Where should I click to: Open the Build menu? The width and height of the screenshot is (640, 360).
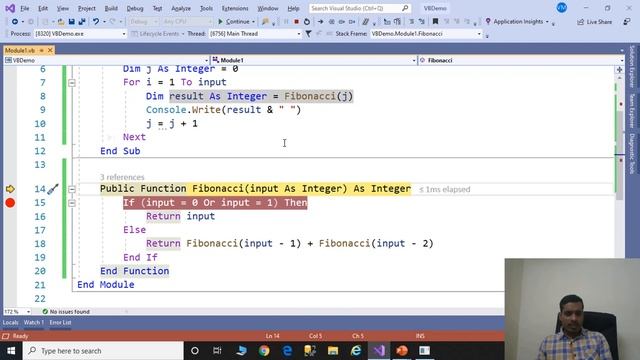coord(111,8)
